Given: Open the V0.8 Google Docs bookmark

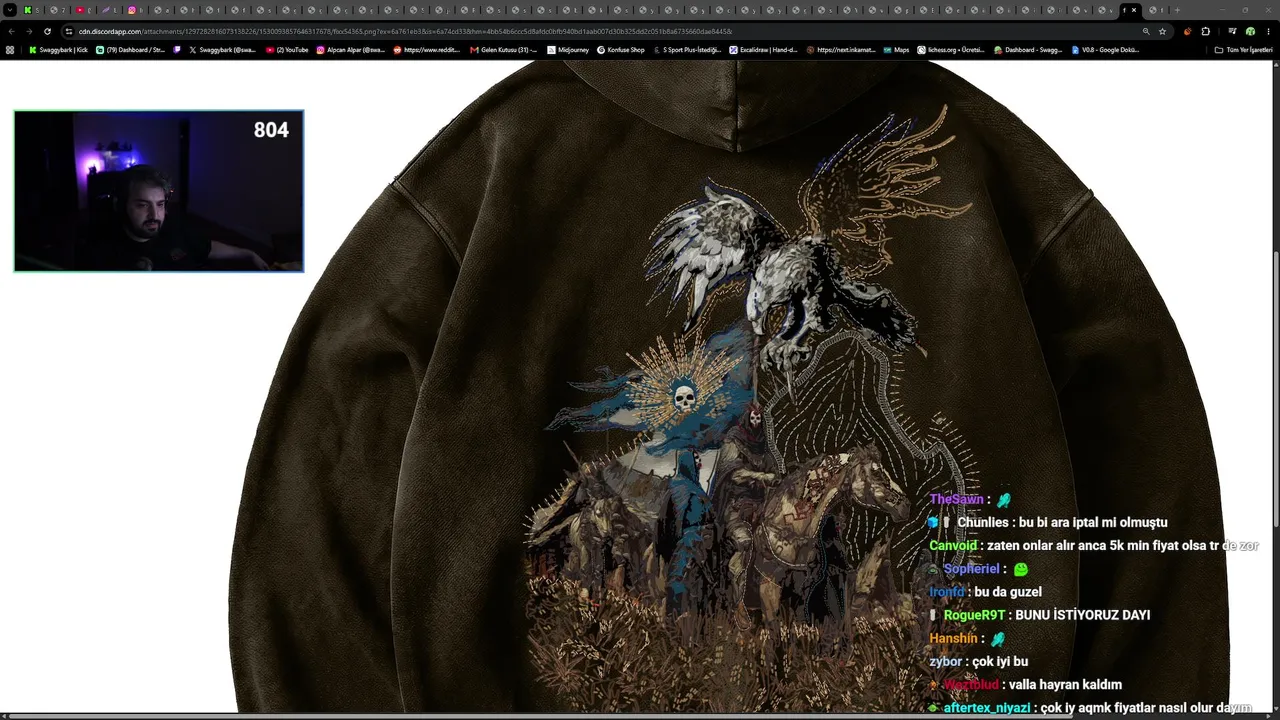Looking at the screenshot, I should pos(1105,49).
